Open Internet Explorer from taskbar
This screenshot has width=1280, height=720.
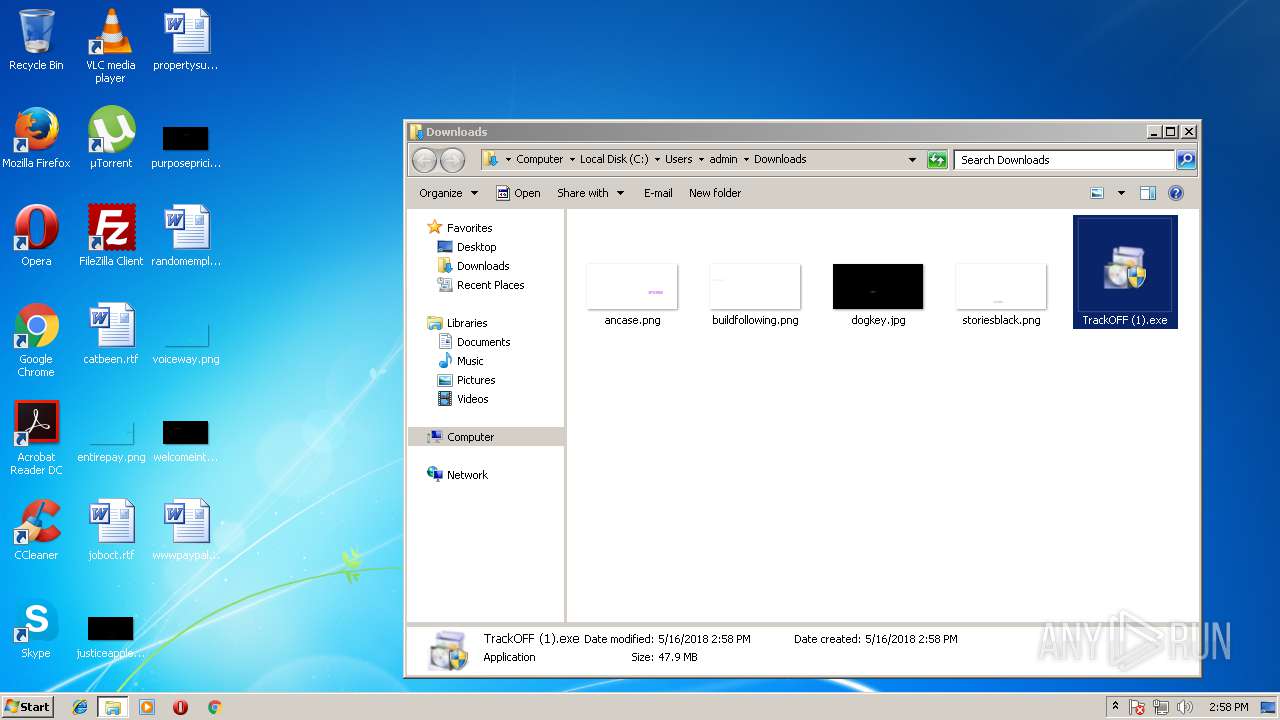pyautogui.click(x=80, y=707)
